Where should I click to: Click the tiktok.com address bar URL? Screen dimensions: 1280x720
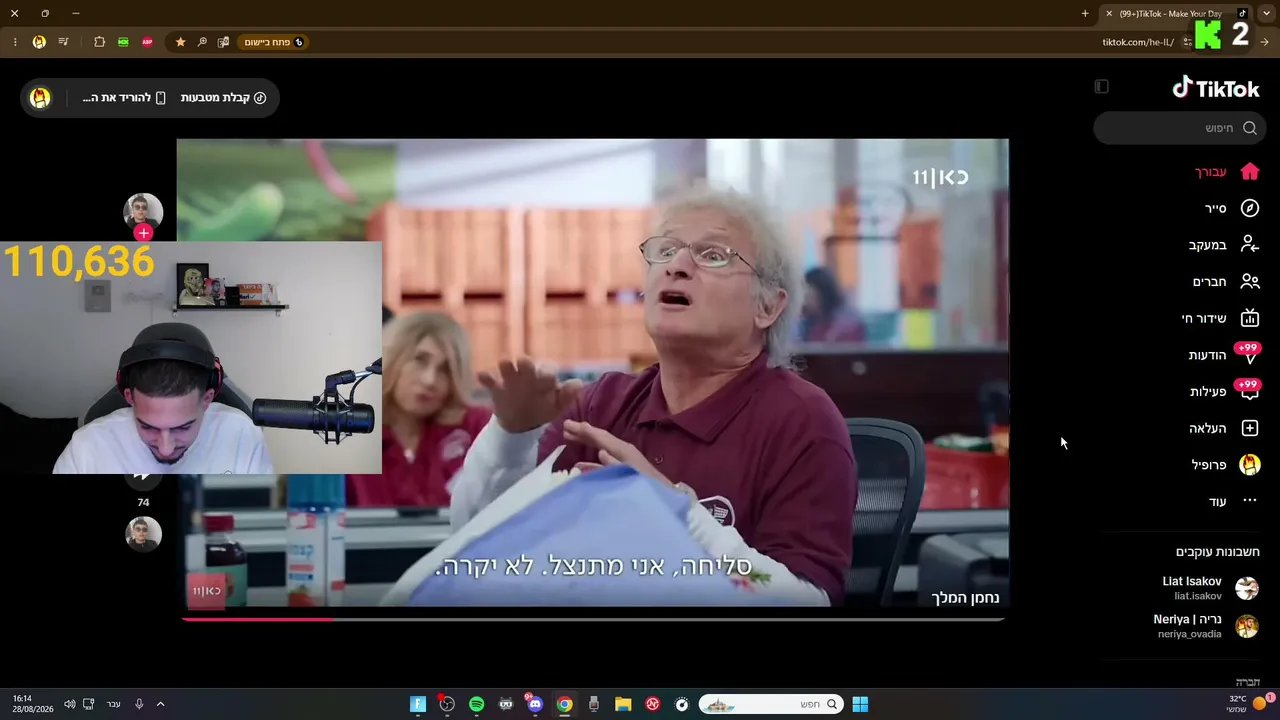tap(1138, 42)
